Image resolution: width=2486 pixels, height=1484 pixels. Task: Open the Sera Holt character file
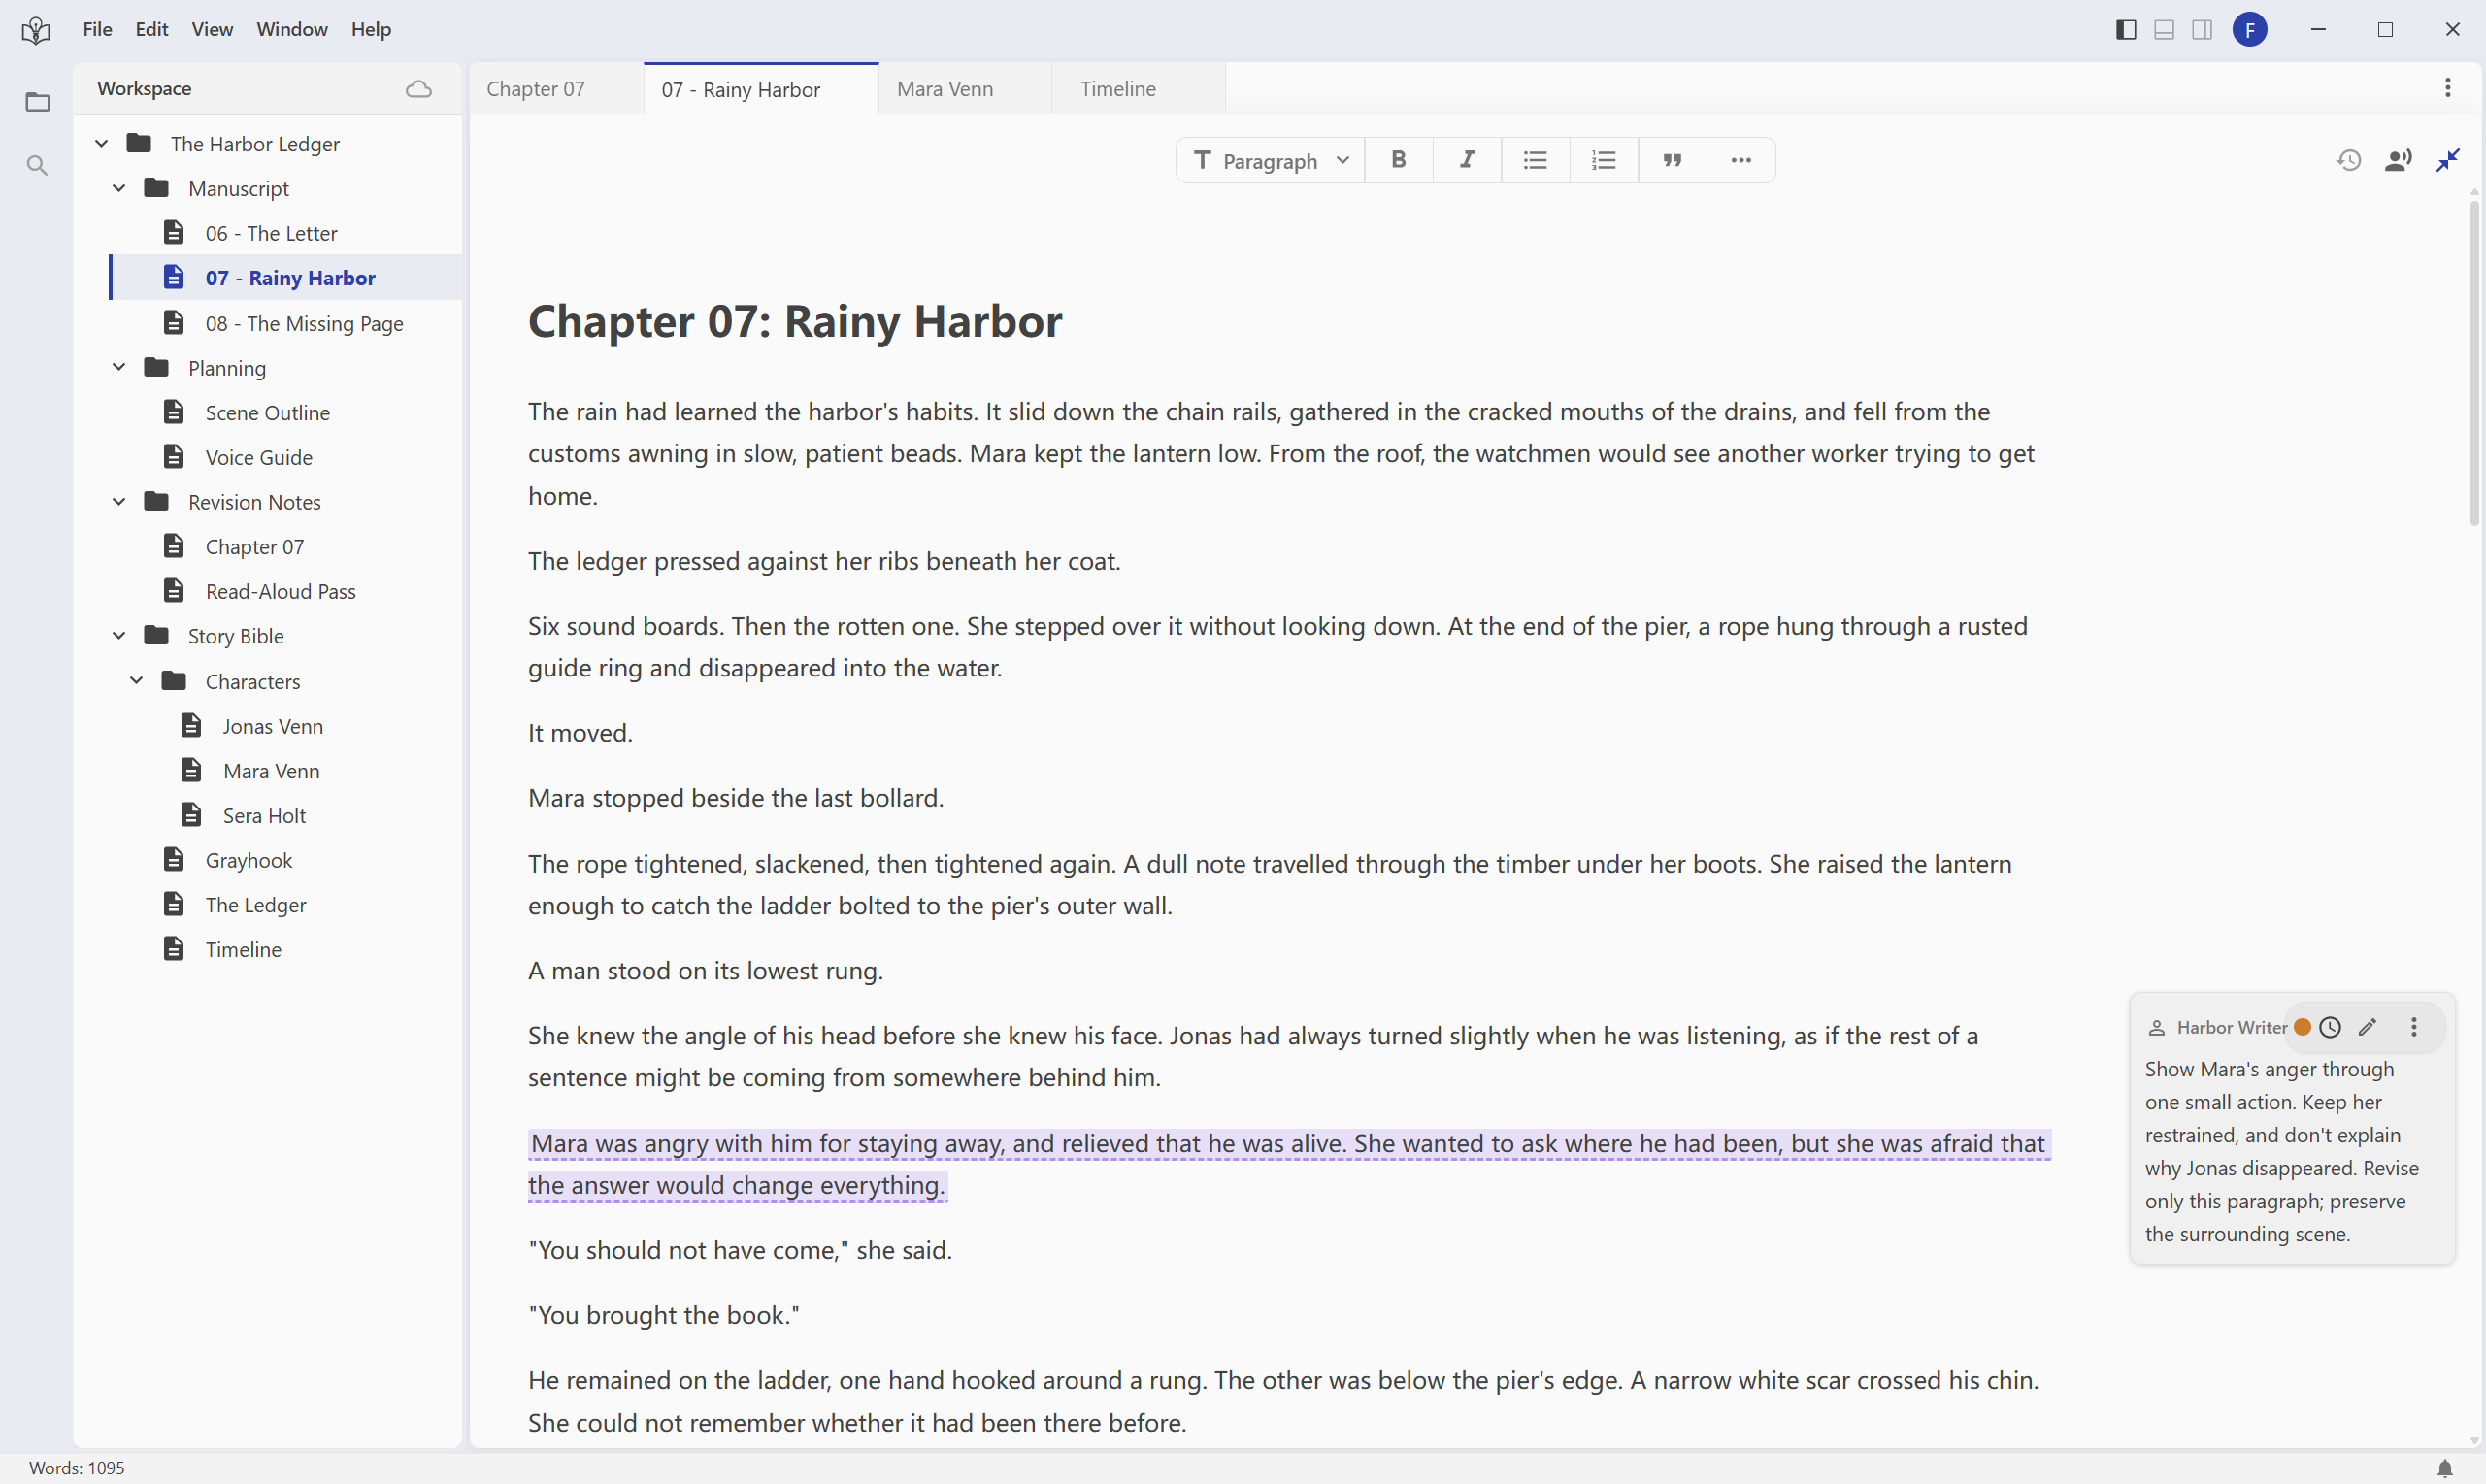(285, 816)
